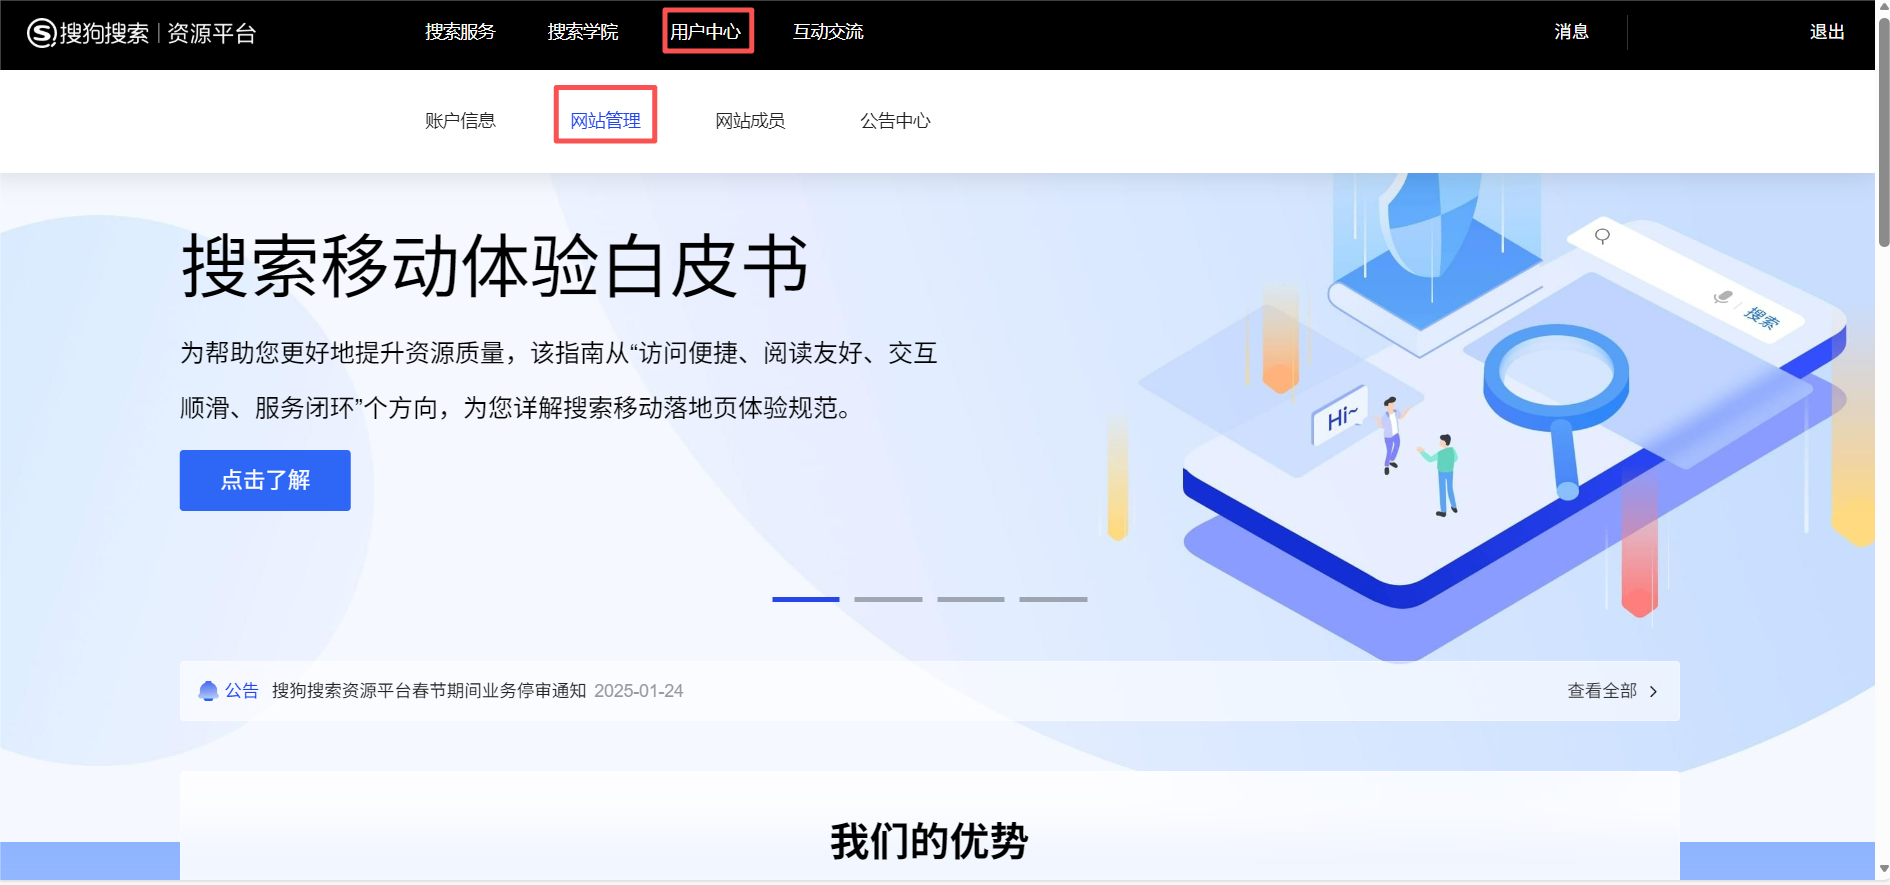Open the 互动交流 menu
This screenshot has width=1890, height=885.
coord(828,32)
